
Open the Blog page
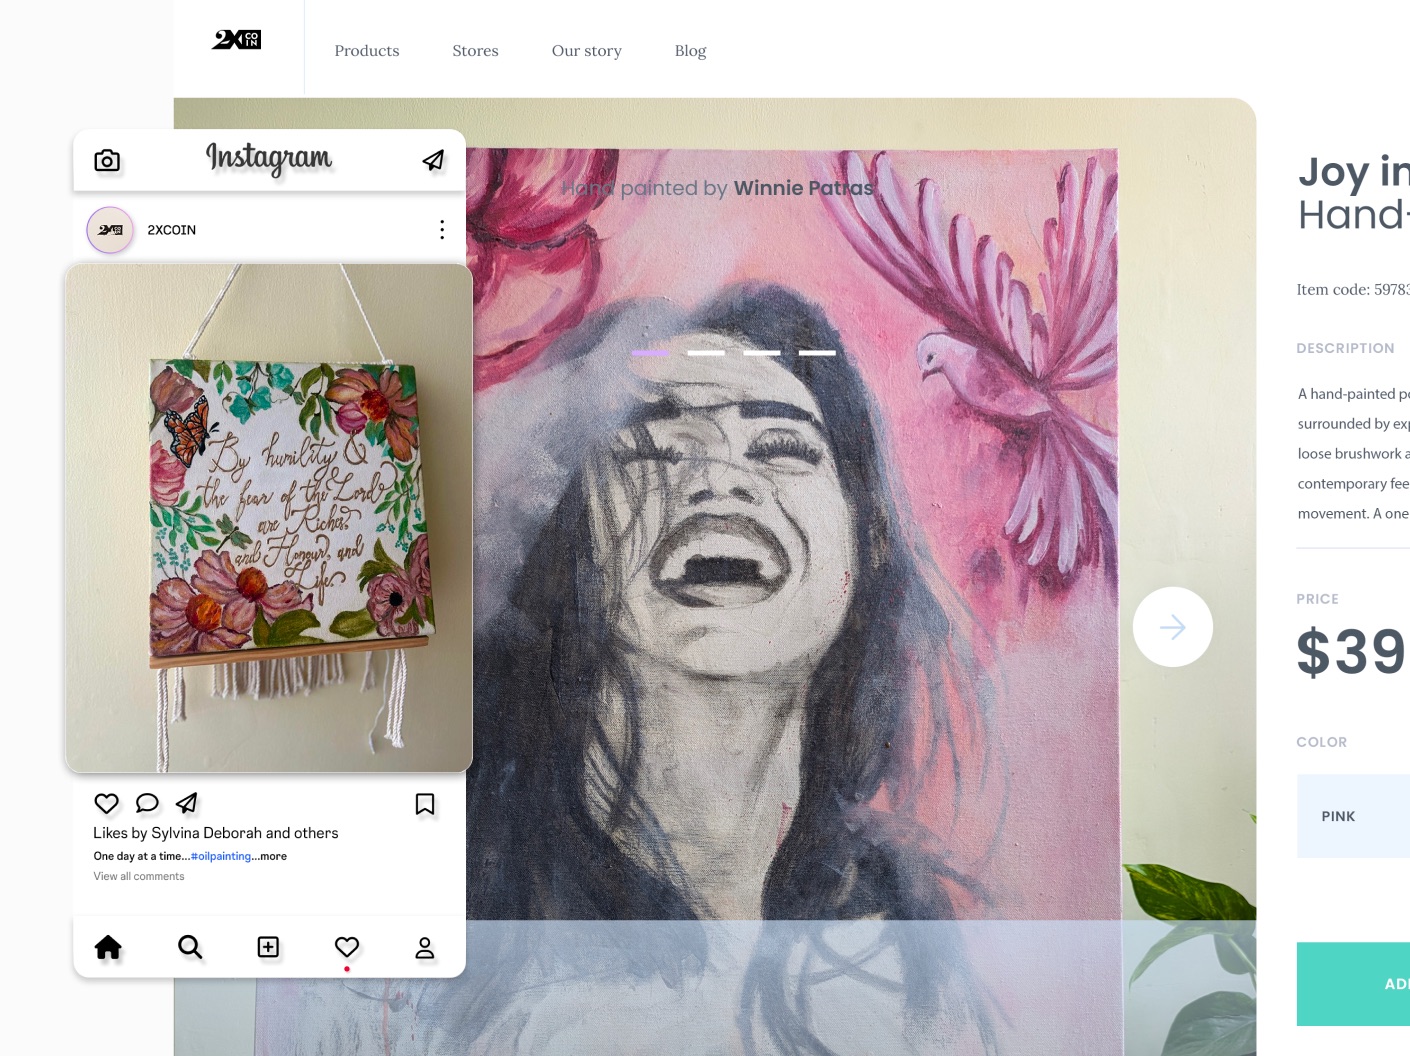point(691,51)
